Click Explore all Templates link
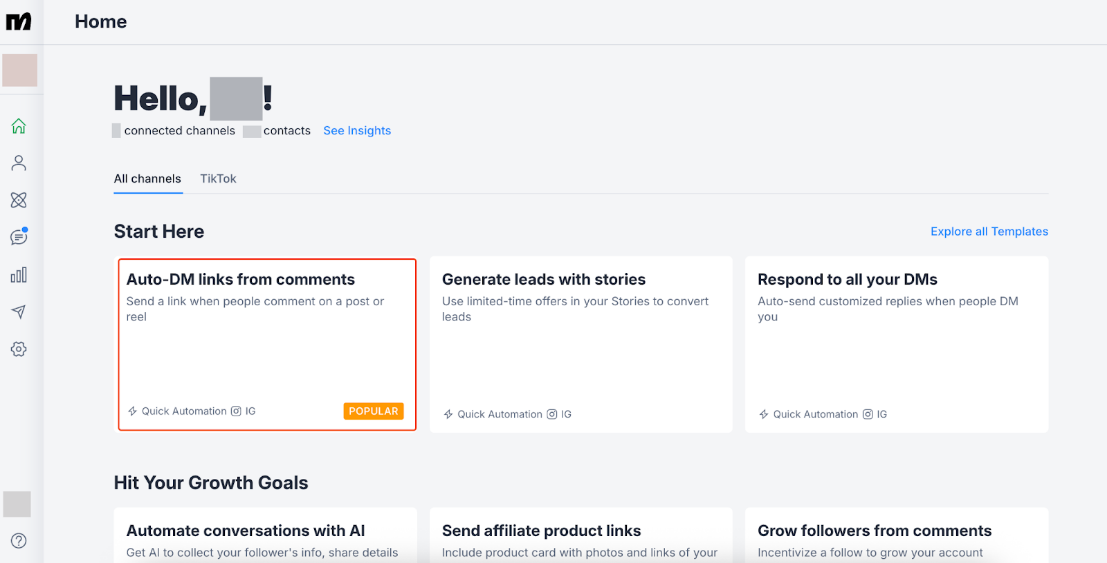 coord(989,232)
